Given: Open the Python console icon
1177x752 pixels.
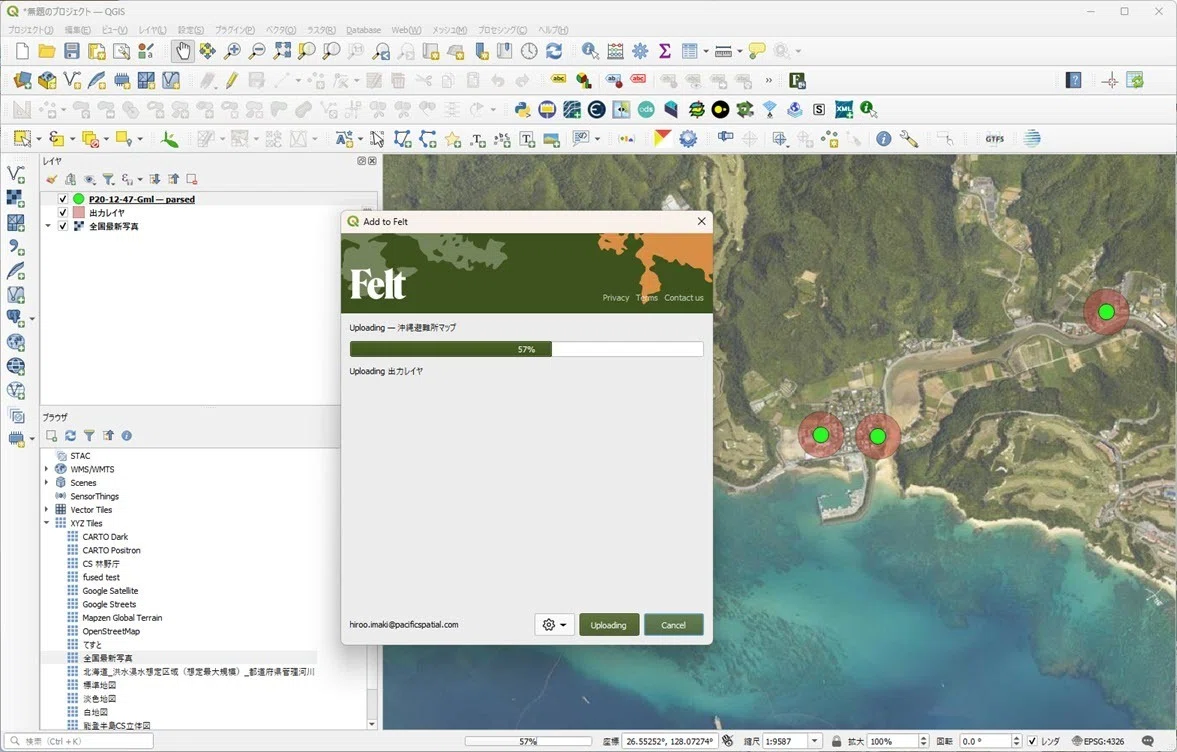Looking at the screenshot, I should pyautogui.click(x=522, y=110).
